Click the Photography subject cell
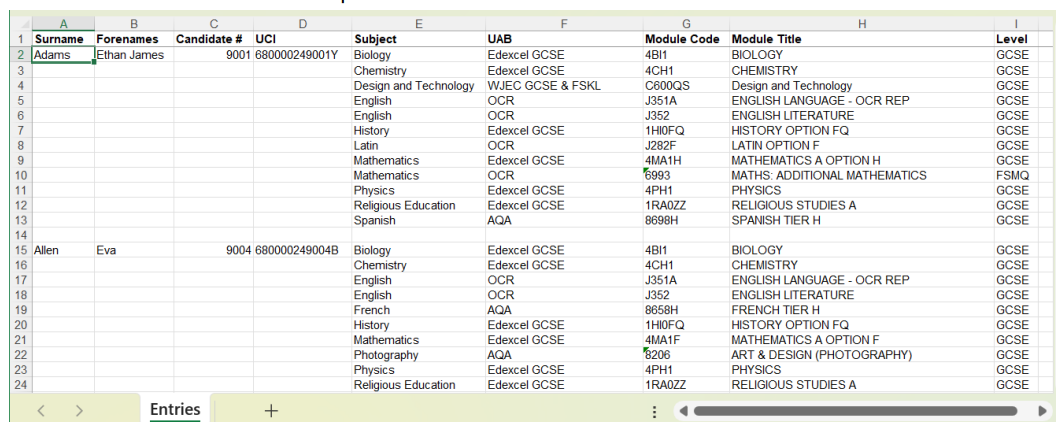The image size is (1064, 430). coord(418,355)
